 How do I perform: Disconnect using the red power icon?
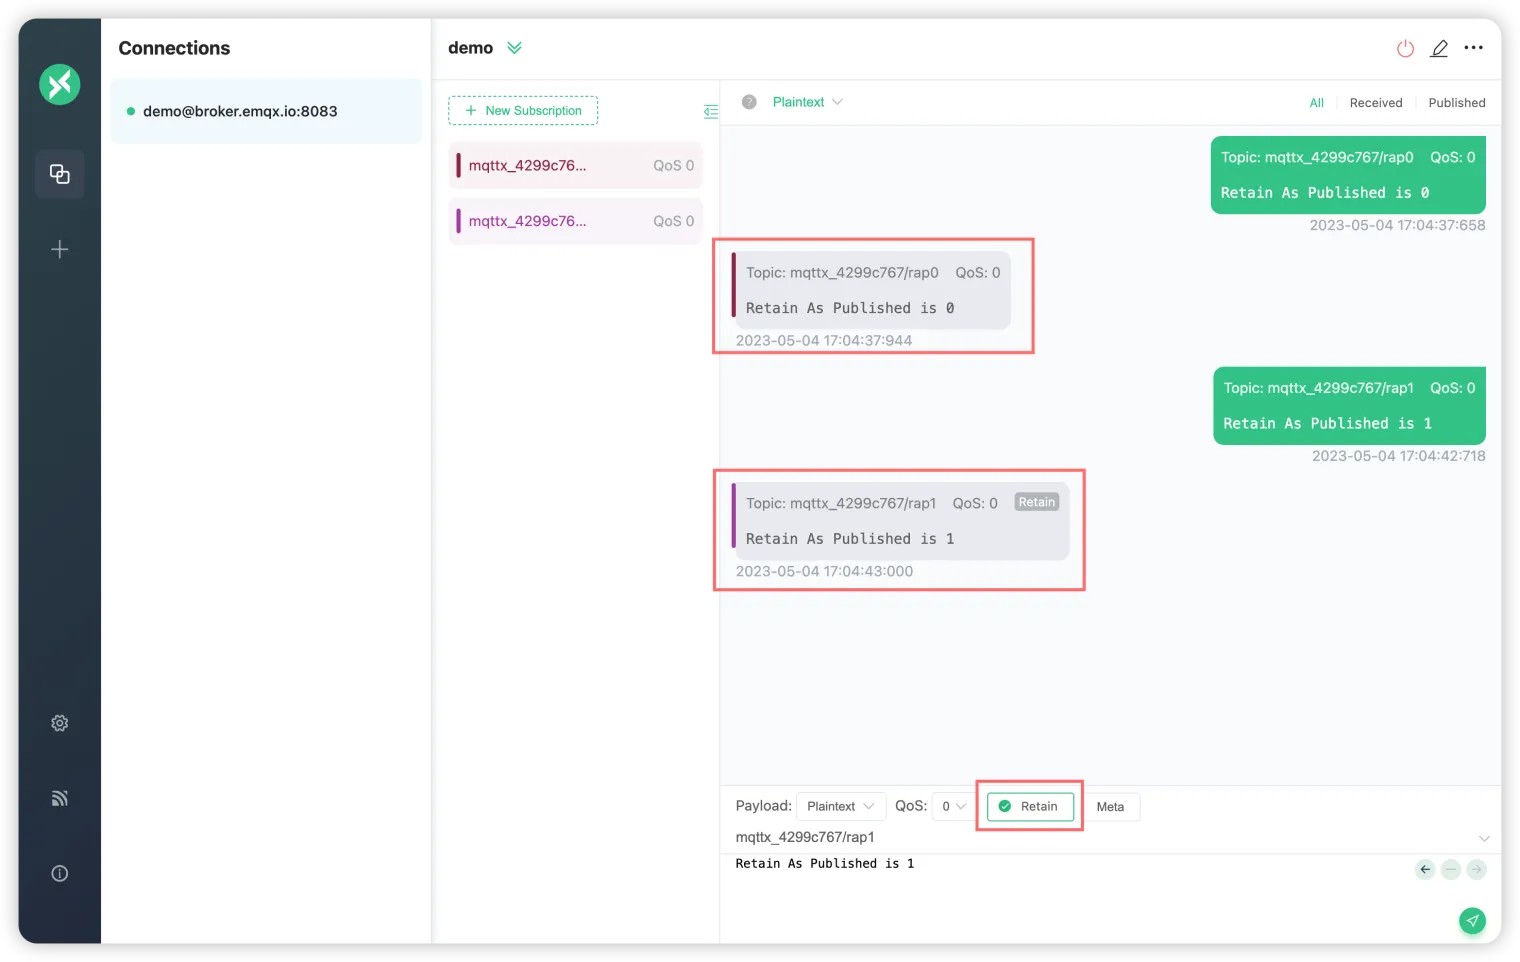point(1405,48)
